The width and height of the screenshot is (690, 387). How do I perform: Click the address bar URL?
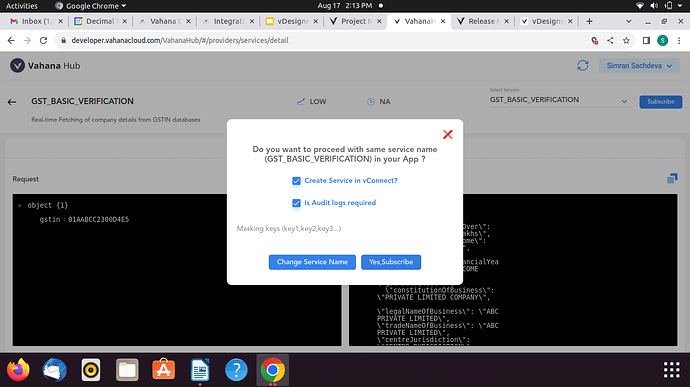(x=180, y=41)
